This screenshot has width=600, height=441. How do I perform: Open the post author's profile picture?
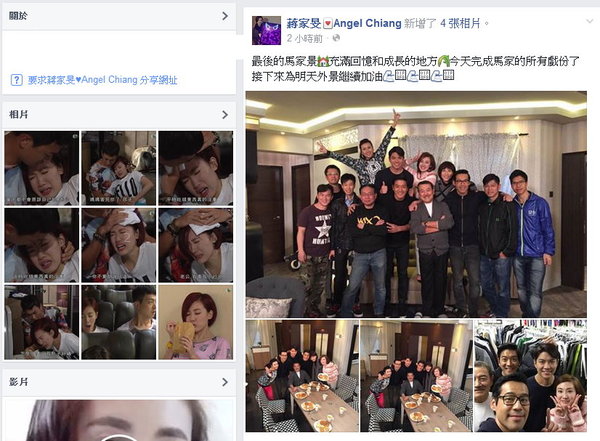[x=266, y=31]
